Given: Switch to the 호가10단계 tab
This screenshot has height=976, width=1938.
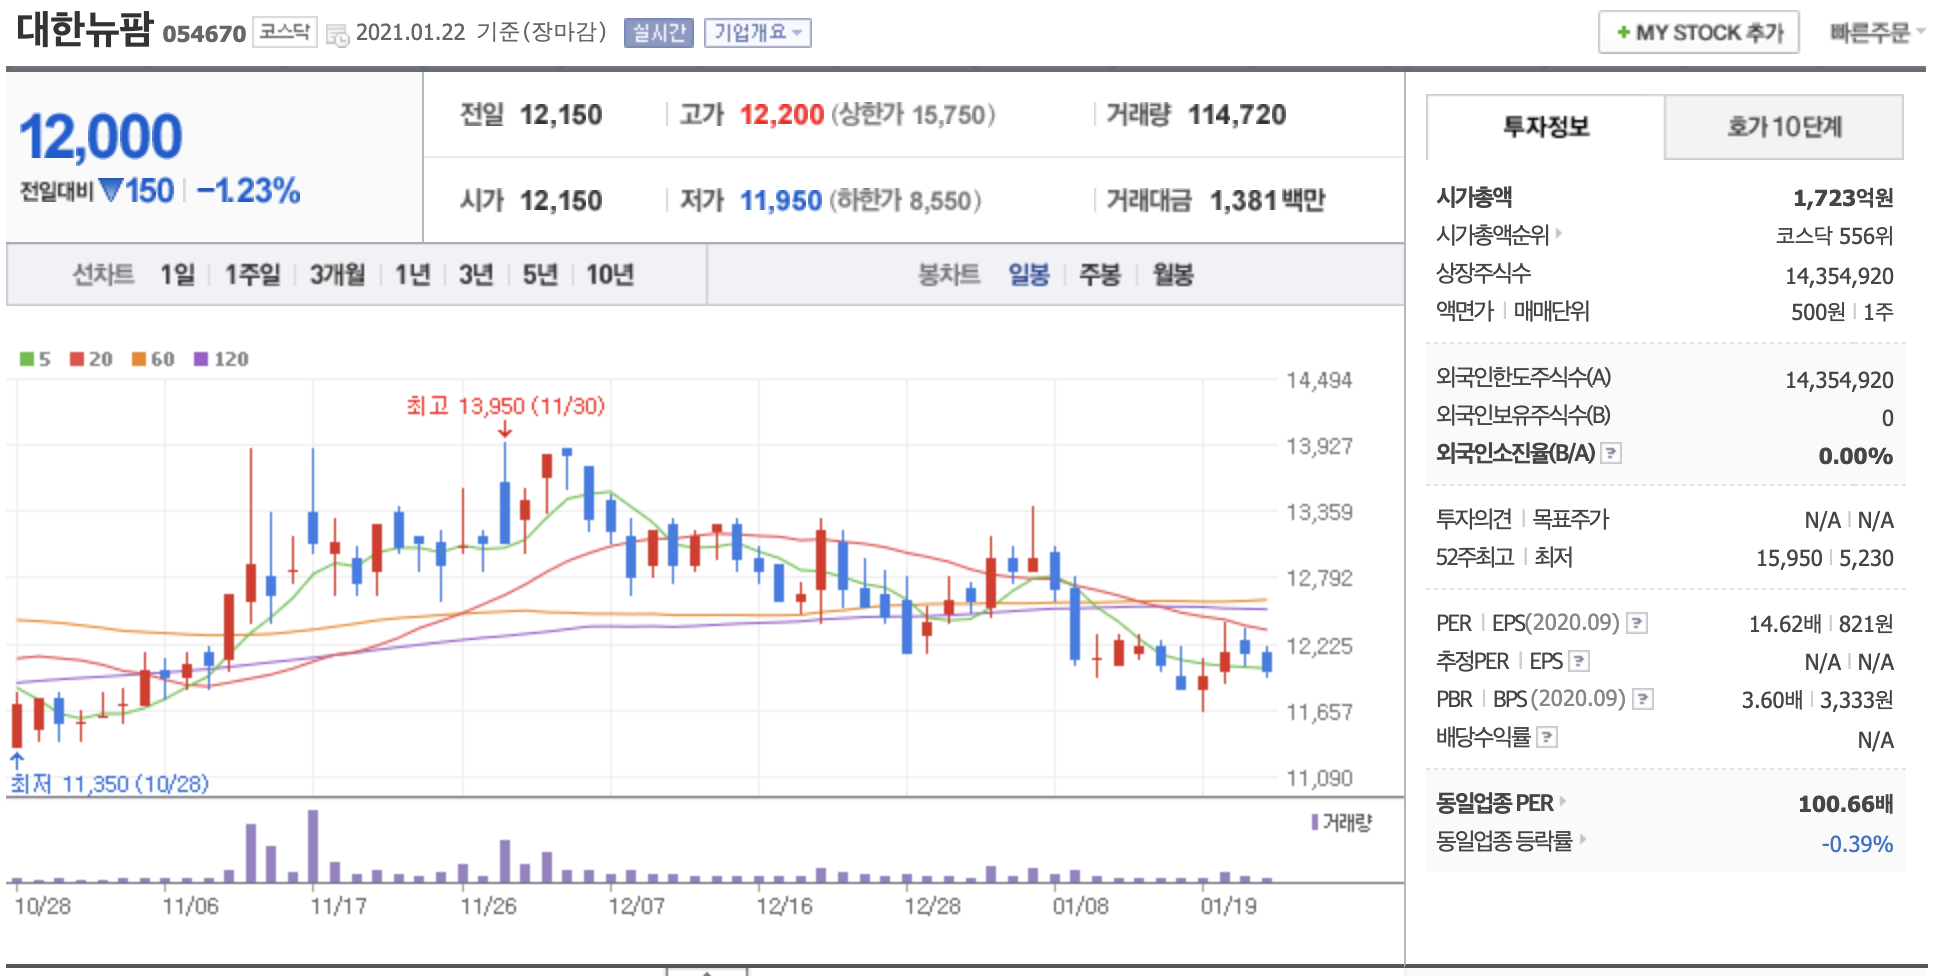Looking at the screenshot, I should pyautogui.click(x=1784, y=127).
